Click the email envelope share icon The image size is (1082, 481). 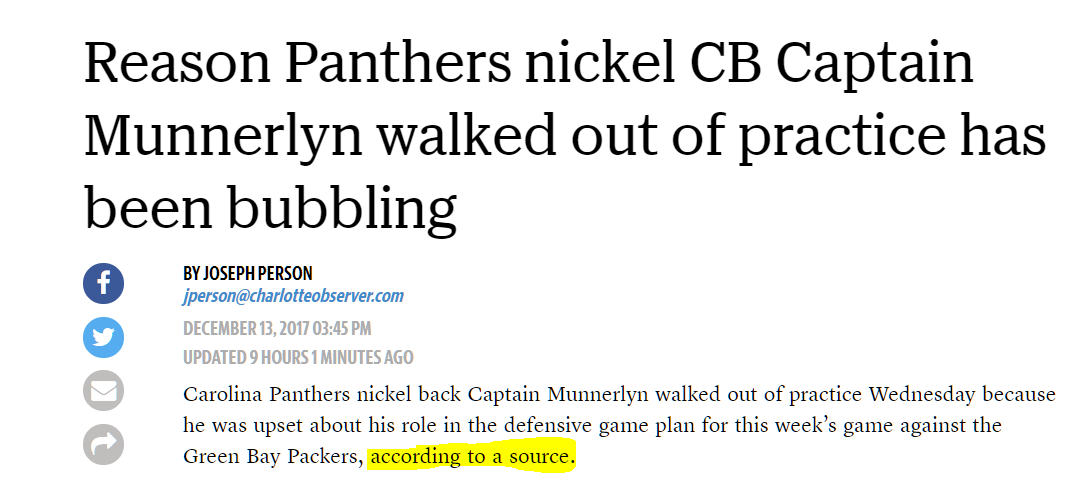pos(103,390)
